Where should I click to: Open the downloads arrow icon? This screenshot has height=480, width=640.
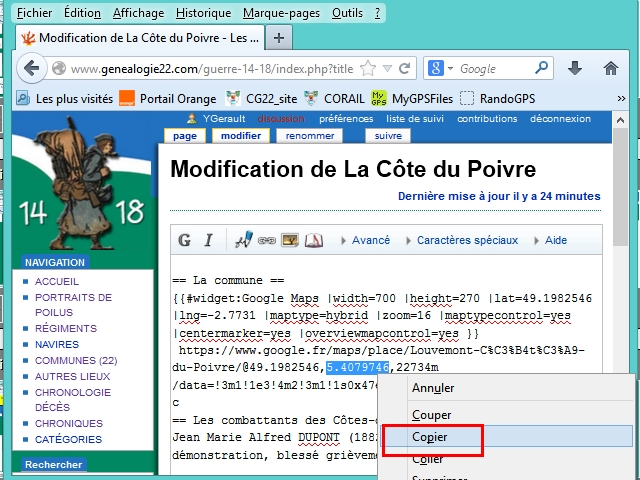[x=575, y=68]
